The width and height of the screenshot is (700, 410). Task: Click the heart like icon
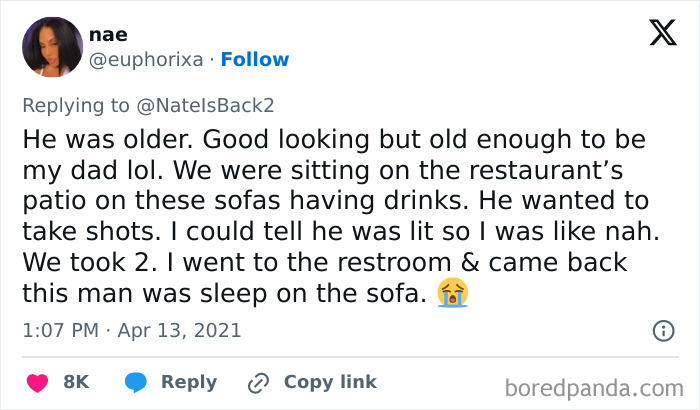click(x=37, y=382)
